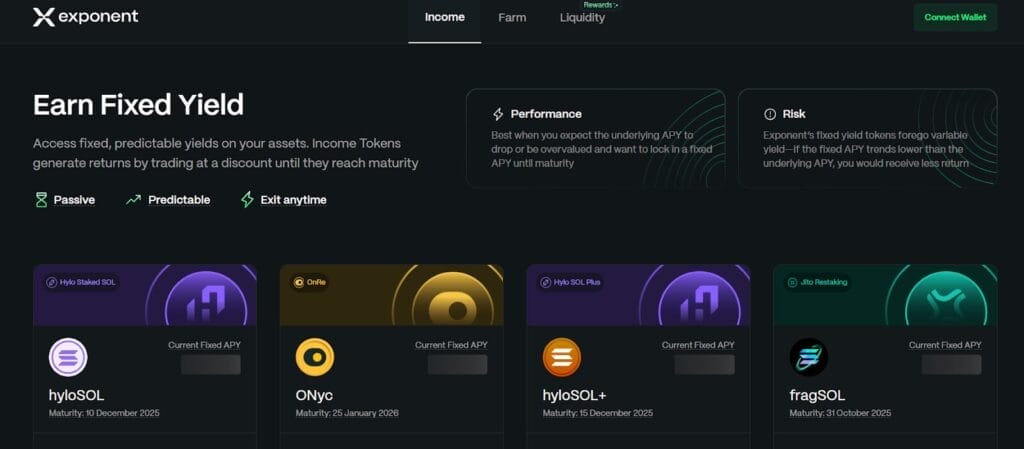Click the hyloSOL+ orange token icon
Image resolution: width=1024 pixels, height=449 pixels.
point(562,357)
